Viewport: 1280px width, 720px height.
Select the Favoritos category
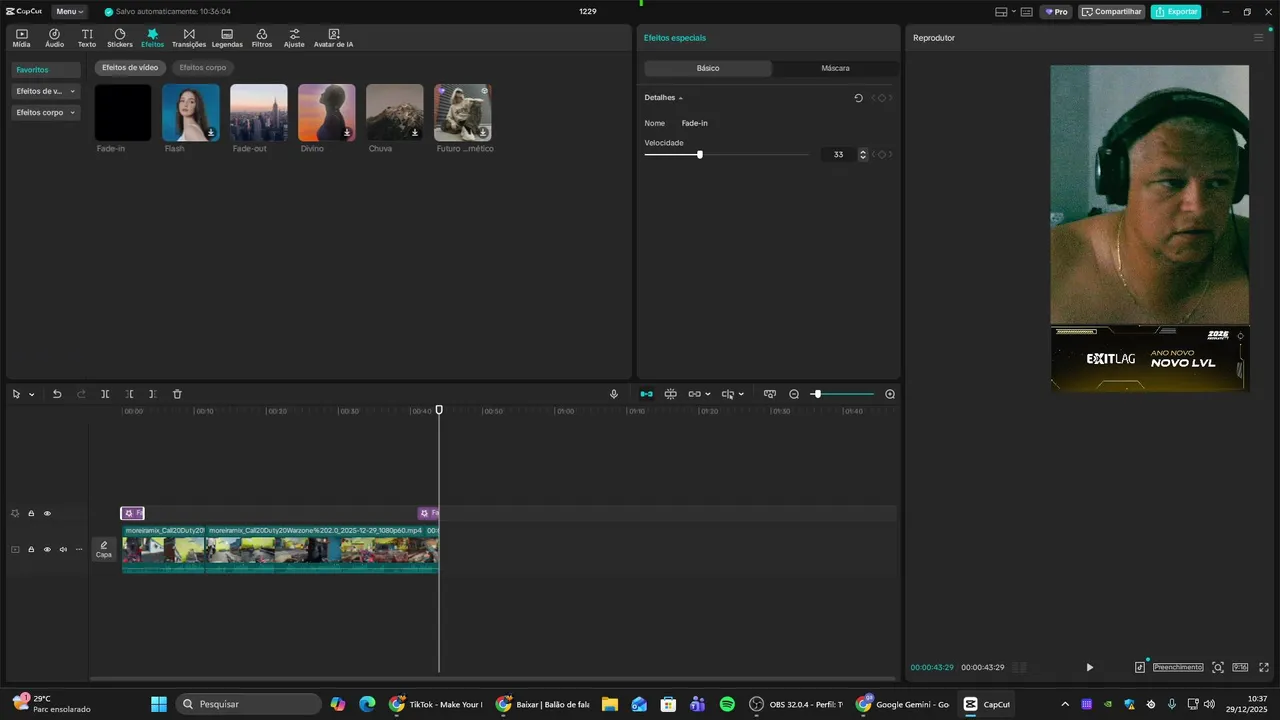(46, 70)
